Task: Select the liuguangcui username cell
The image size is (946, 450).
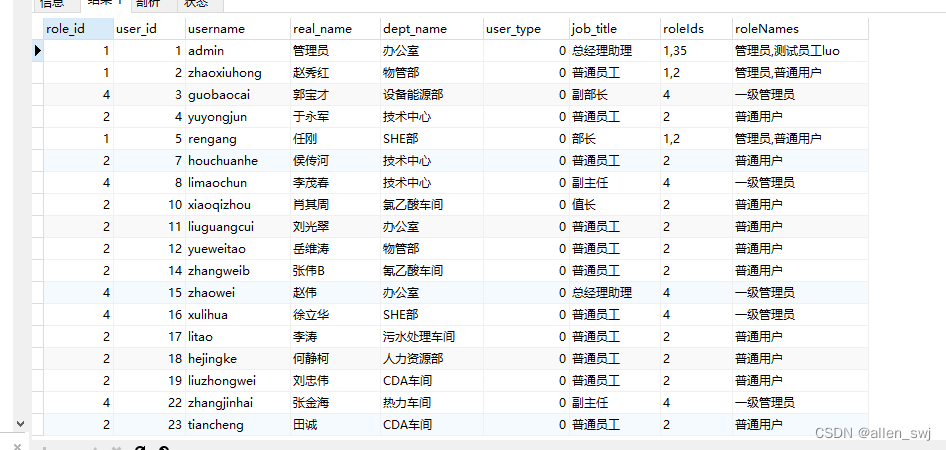Action: 238,227
